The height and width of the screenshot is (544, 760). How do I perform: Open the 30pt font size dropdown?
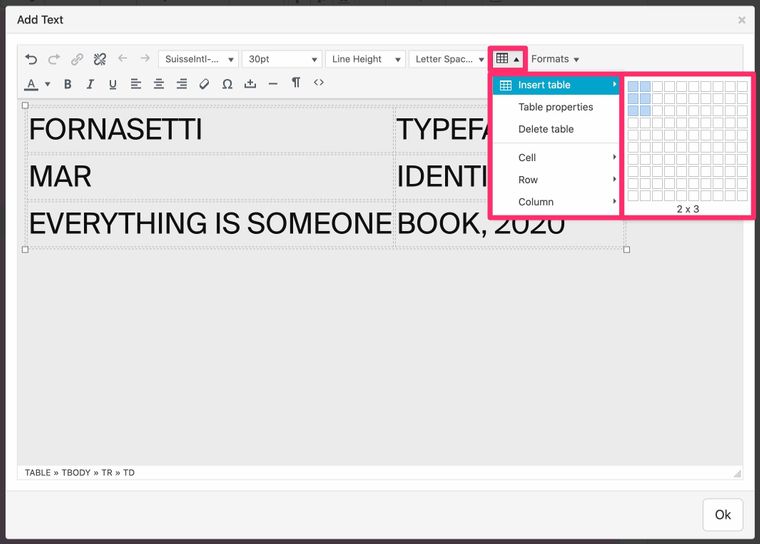coord(281,59)
